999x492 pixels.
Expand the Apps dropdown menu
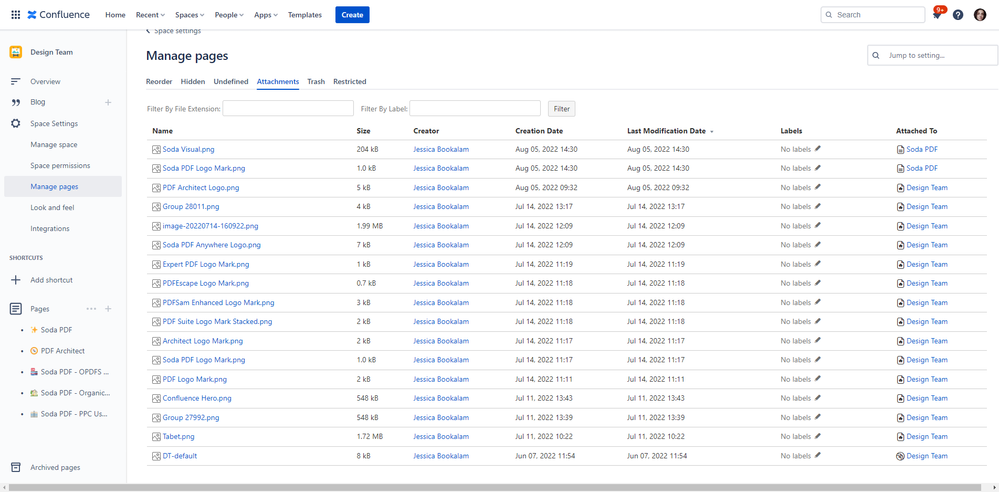pyautogui.click(x=266, y=15)
